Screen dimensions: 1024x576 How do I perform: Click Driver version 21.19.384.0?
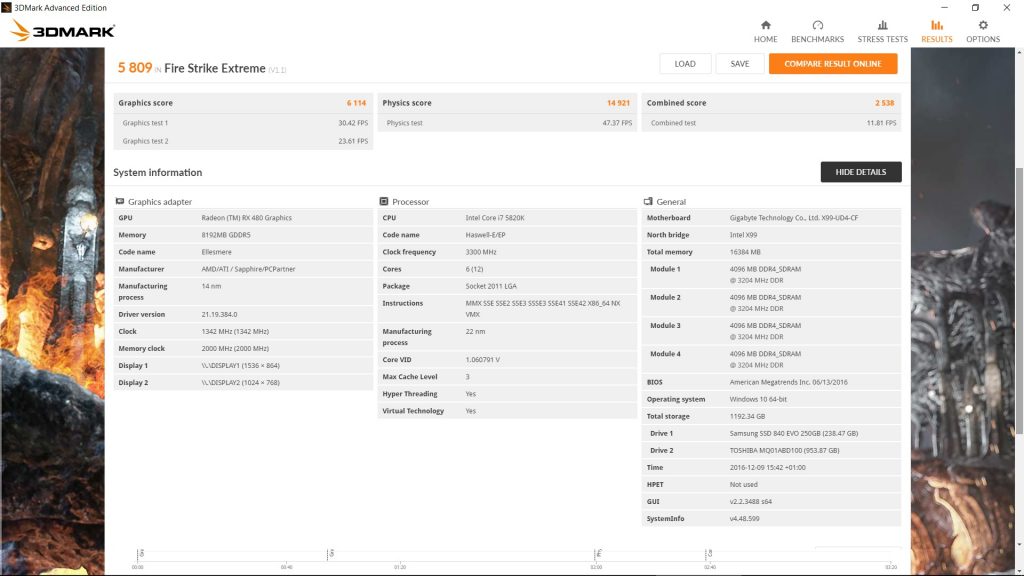(x=219, y=315)
